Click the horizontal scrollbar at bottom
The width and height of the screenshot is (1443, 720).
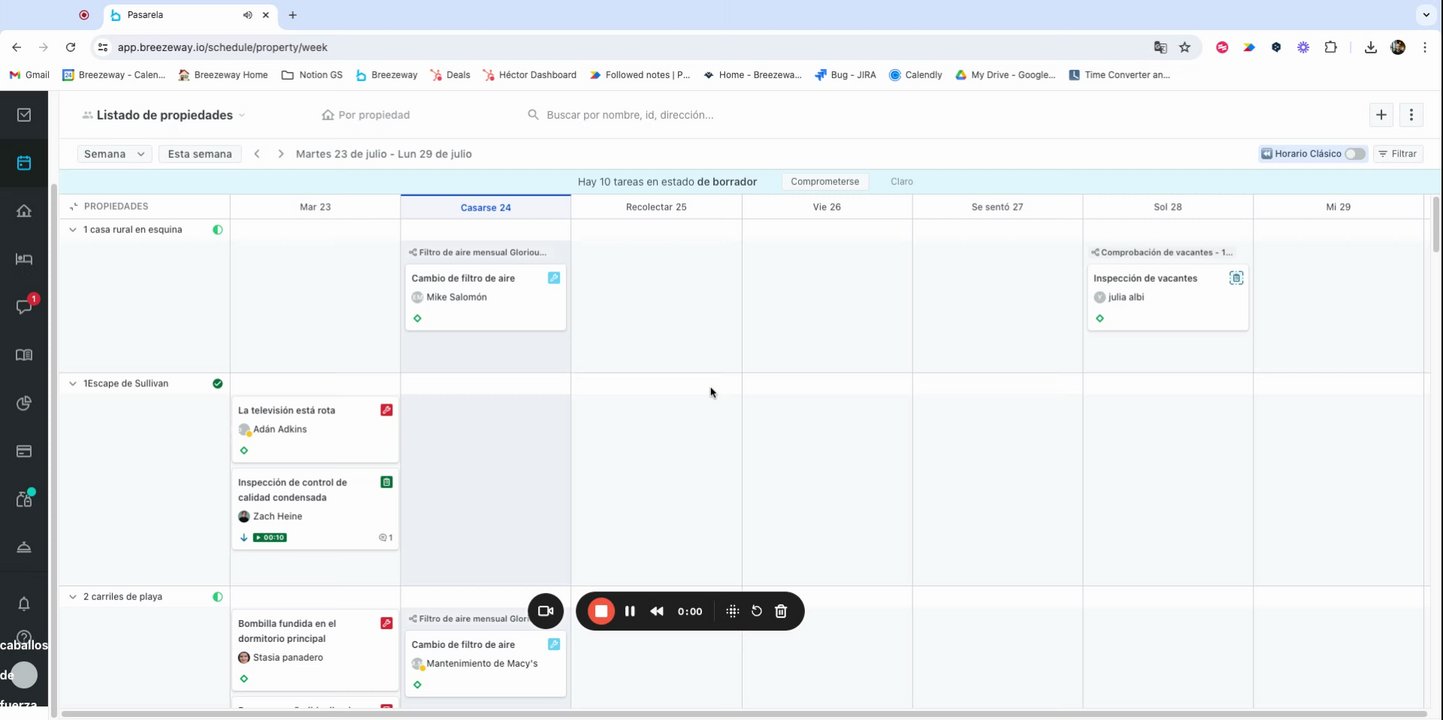pyautogui.click(x=745, y=715)
